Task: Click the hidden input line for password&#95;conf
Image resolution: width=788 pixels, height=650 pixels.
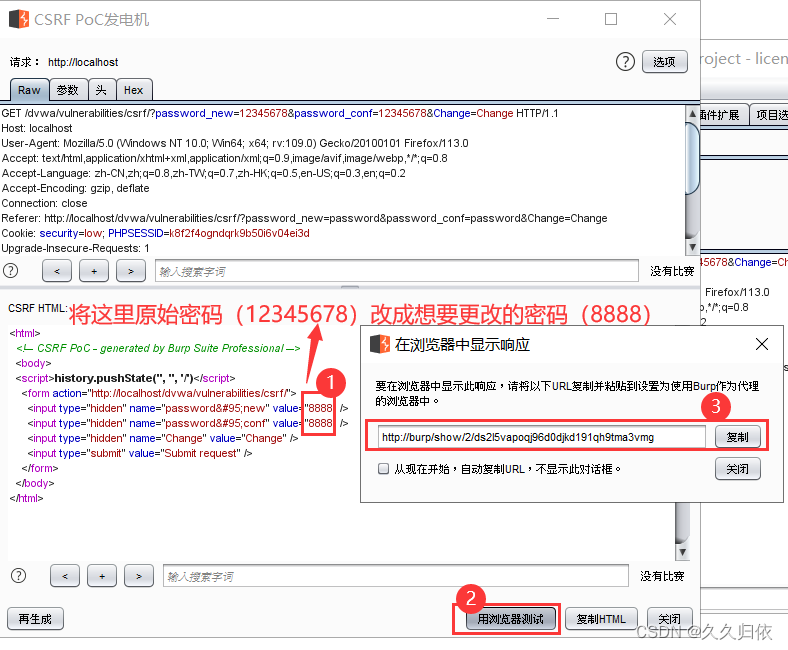Action: 187,423
